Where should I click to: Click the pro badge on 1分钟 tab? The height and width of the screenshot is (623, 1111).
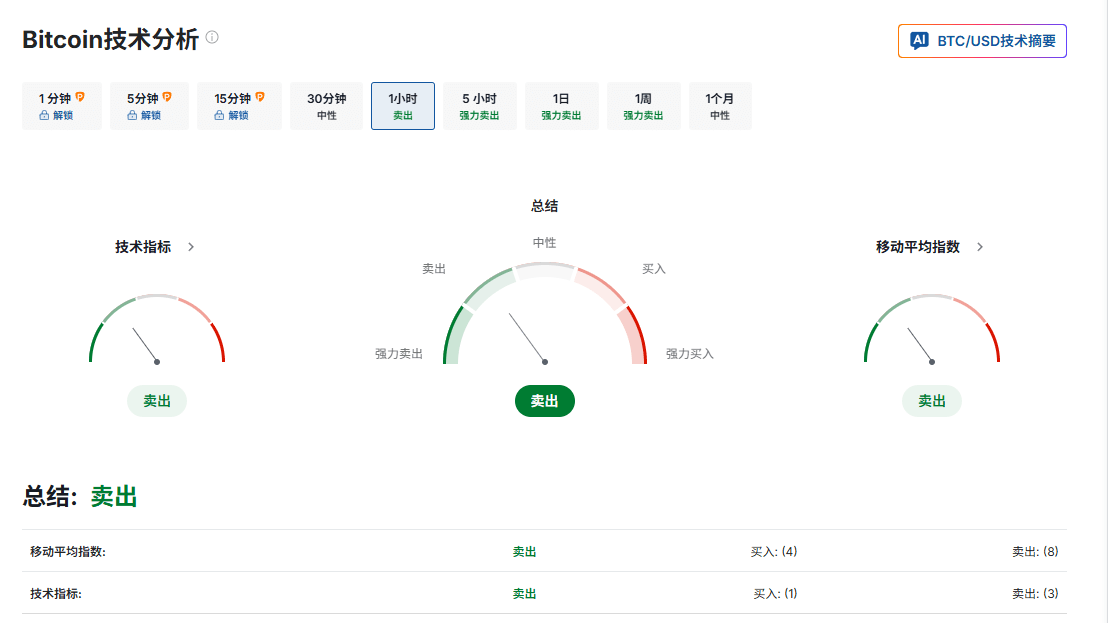80,97
